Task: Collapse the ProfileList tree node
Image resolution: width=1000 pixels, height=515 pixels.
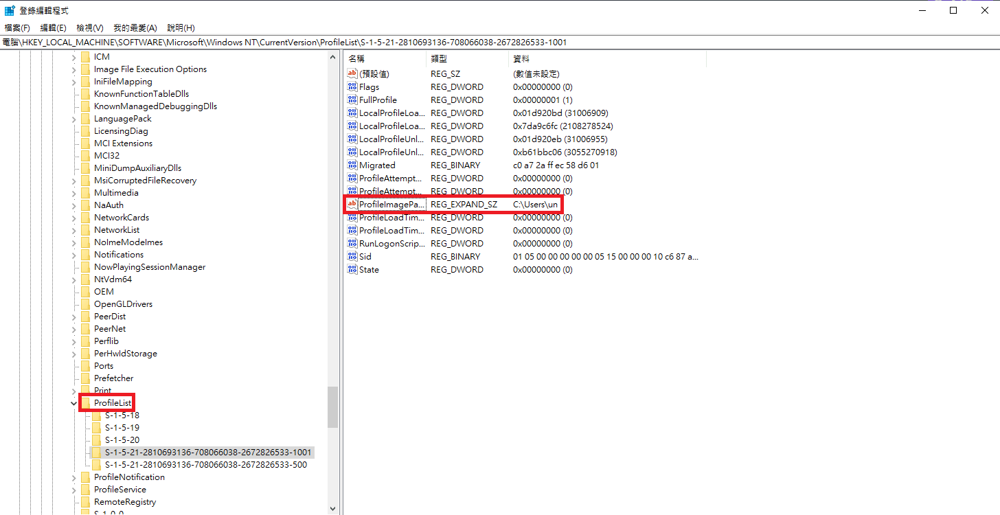Action: [74, 403]
